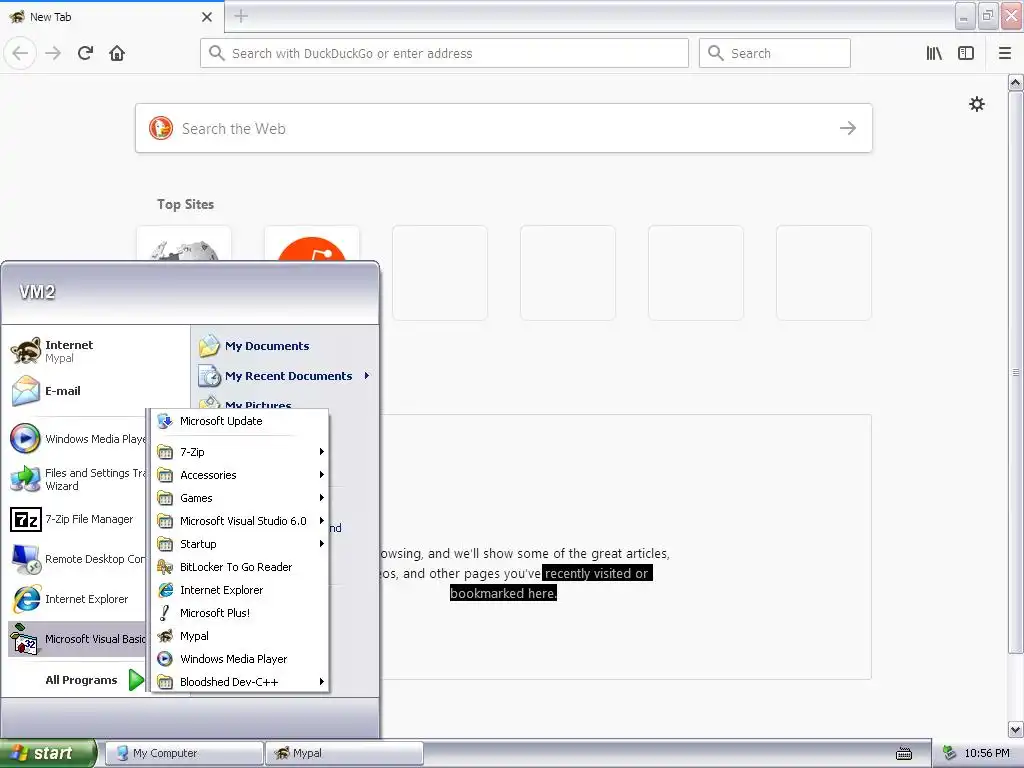The image size is (1024, 768).
Task: Expand the Games submenu
Action: click(240, 498)
